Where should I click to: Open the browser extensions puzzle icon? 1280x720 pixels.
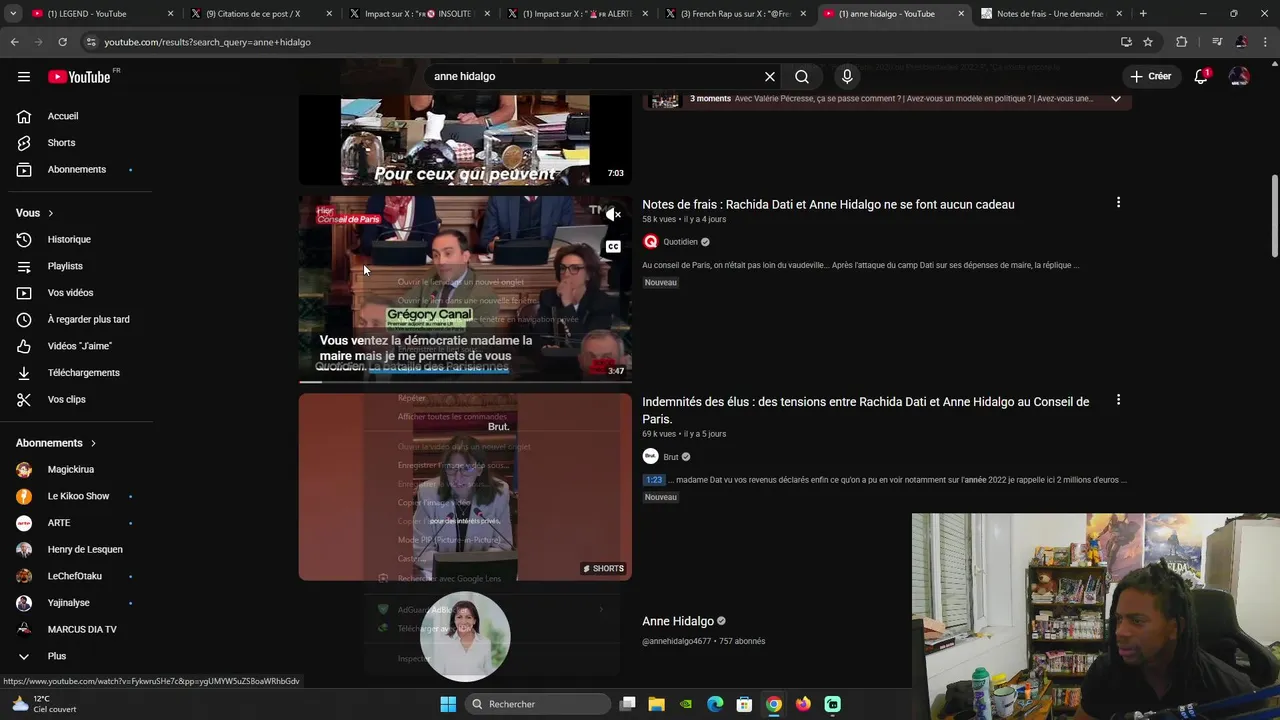(x=1182, y=42)
